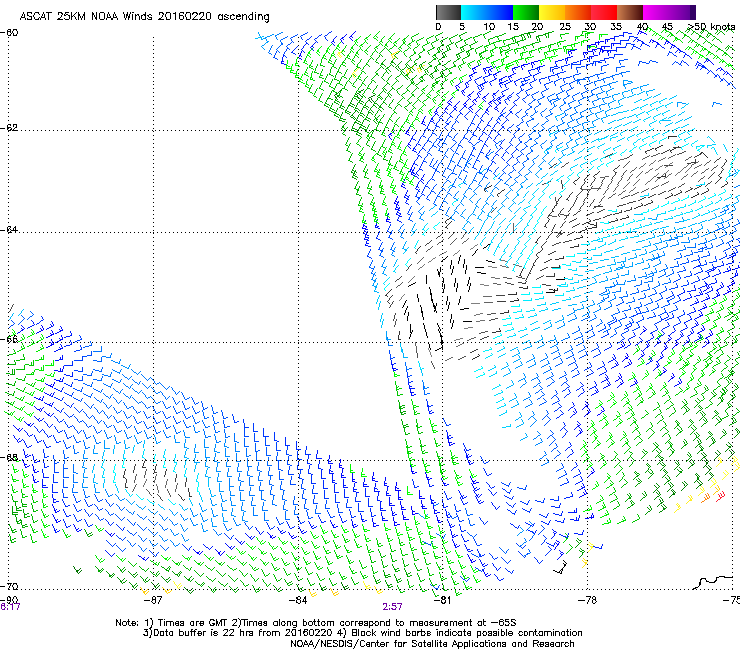740x650 pixels.
Task: Click the '>50 knots' legend label
Action: coord(711,27)
